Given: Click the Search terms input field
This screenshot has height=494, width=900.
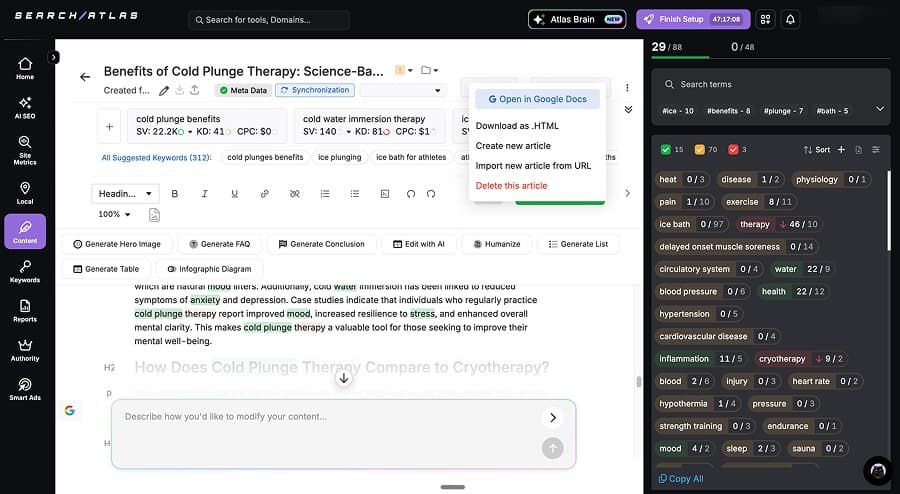Looking at the screenshot, I should [x=770, y=84].
